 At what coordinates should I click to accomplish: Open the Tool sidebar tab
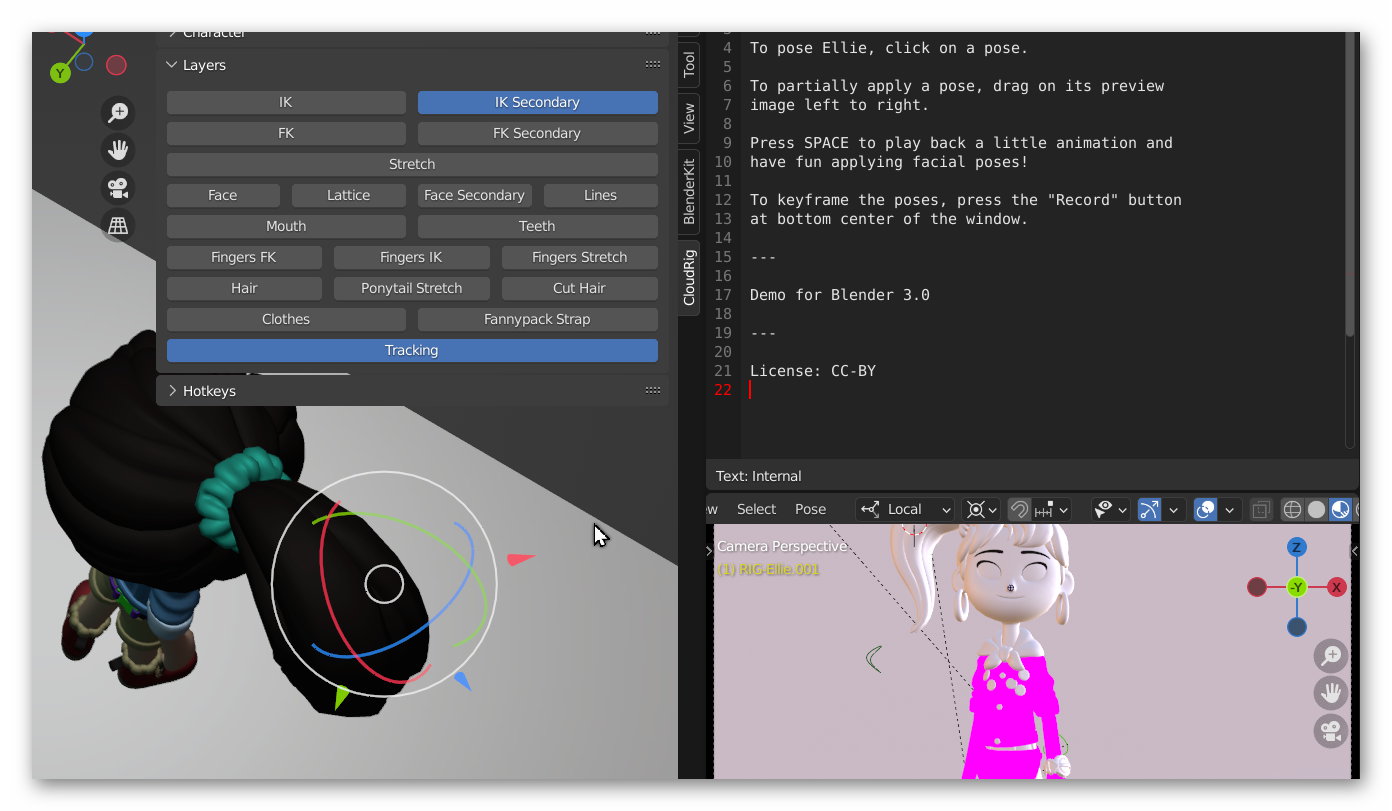689,64
